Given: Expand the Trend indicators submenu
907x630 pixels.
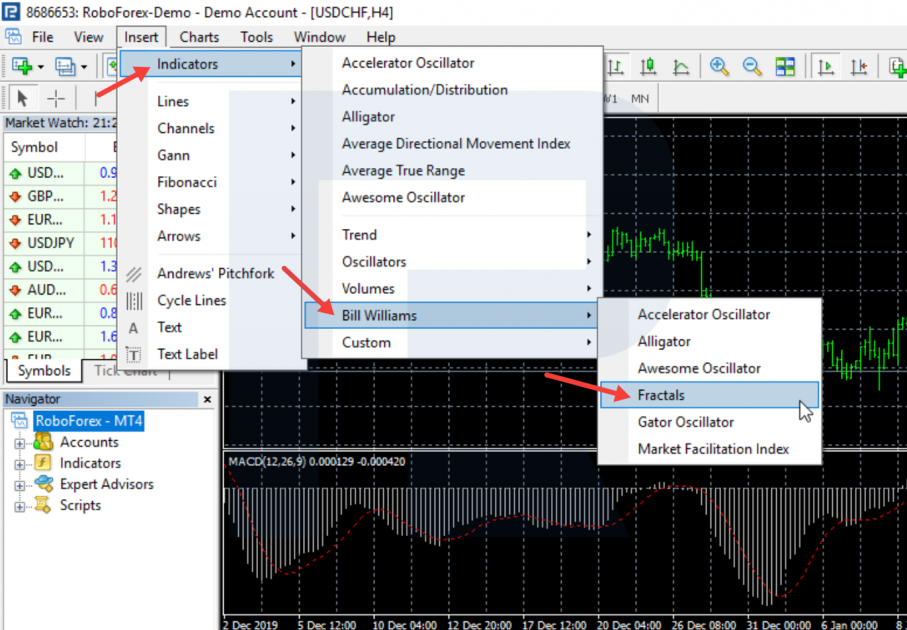Looking at the screenshot, I should 453,235.
